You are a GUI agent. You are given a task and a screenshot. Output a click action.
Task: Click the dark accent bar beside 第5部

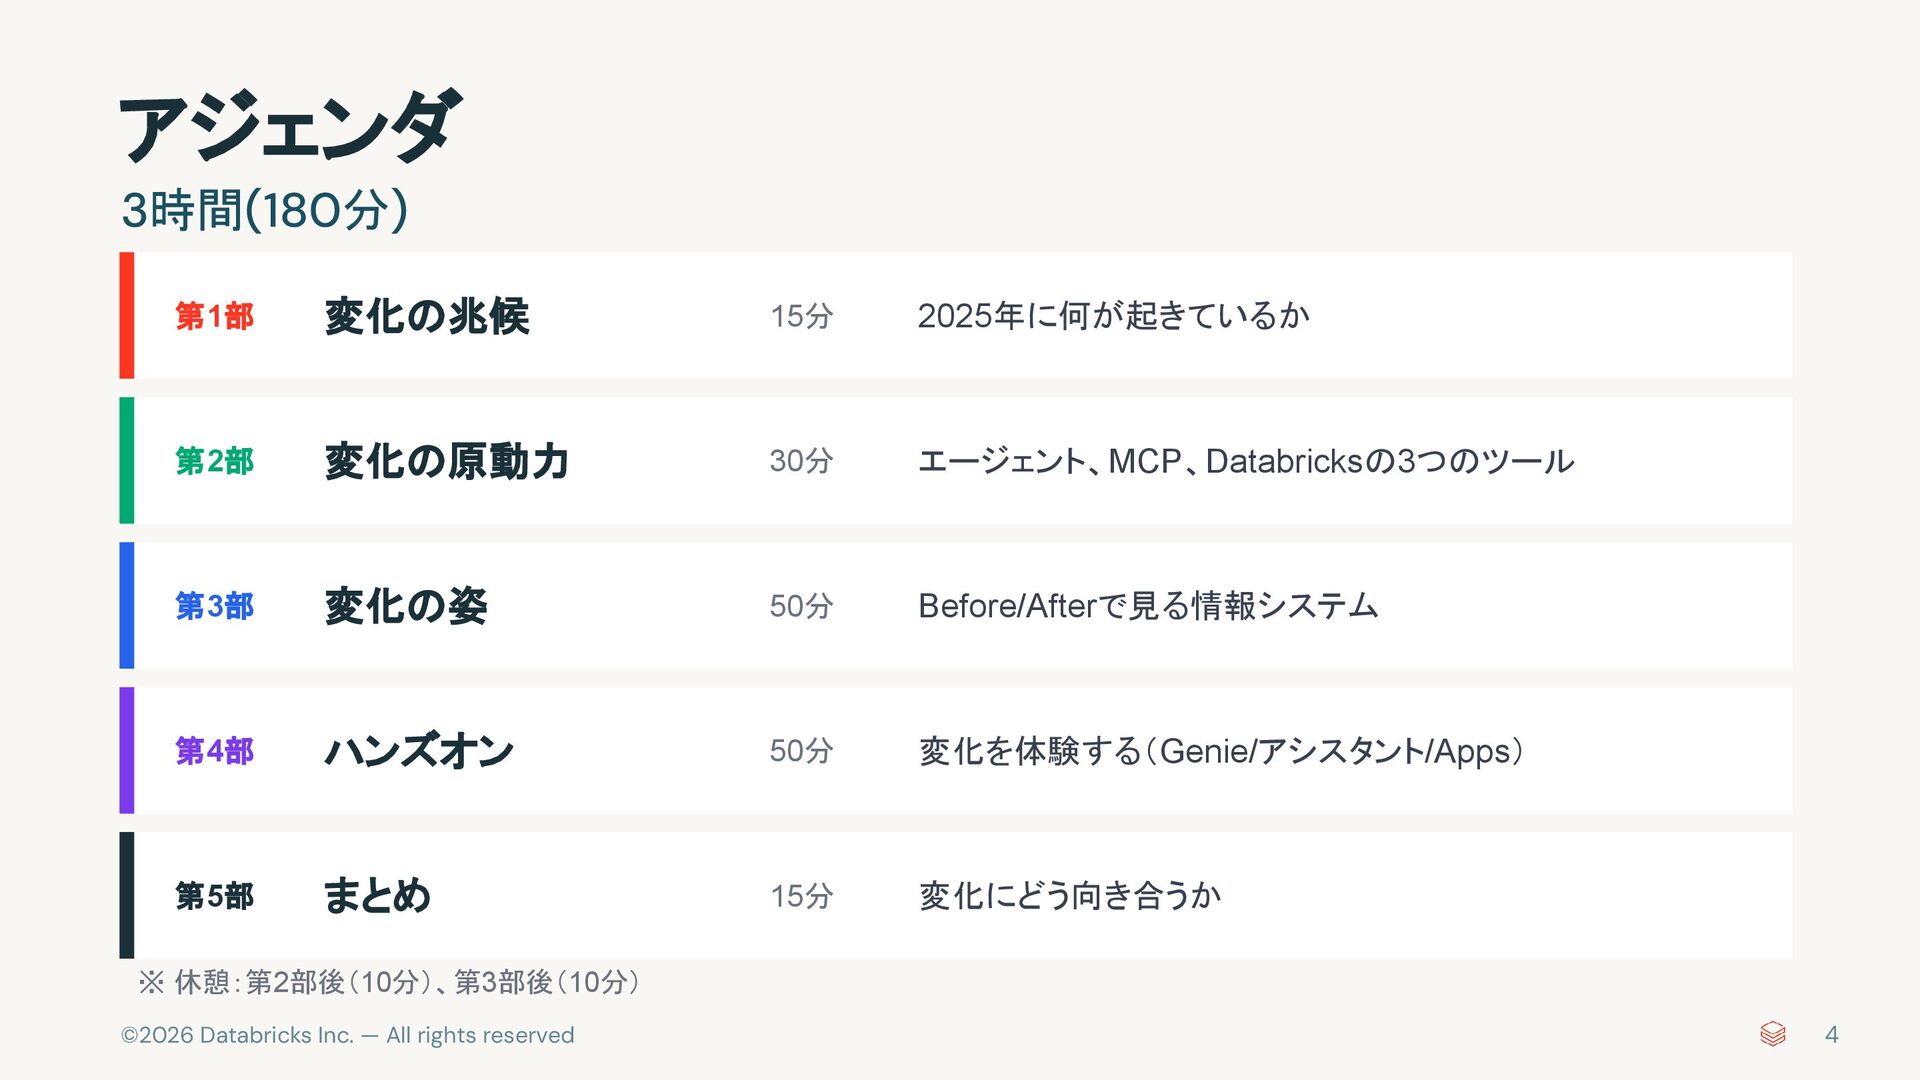127,895
